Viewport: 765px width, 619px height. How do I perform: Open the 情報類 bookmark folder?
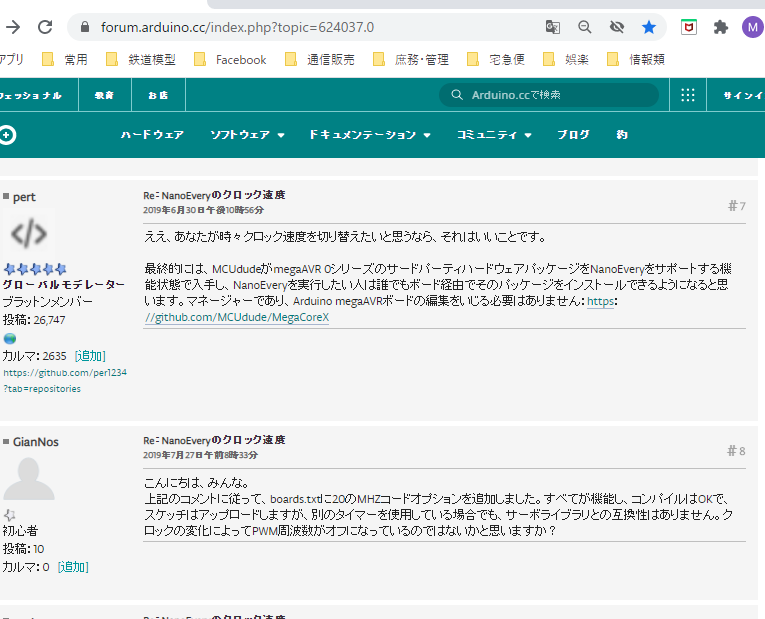click(x=636, y=60)
